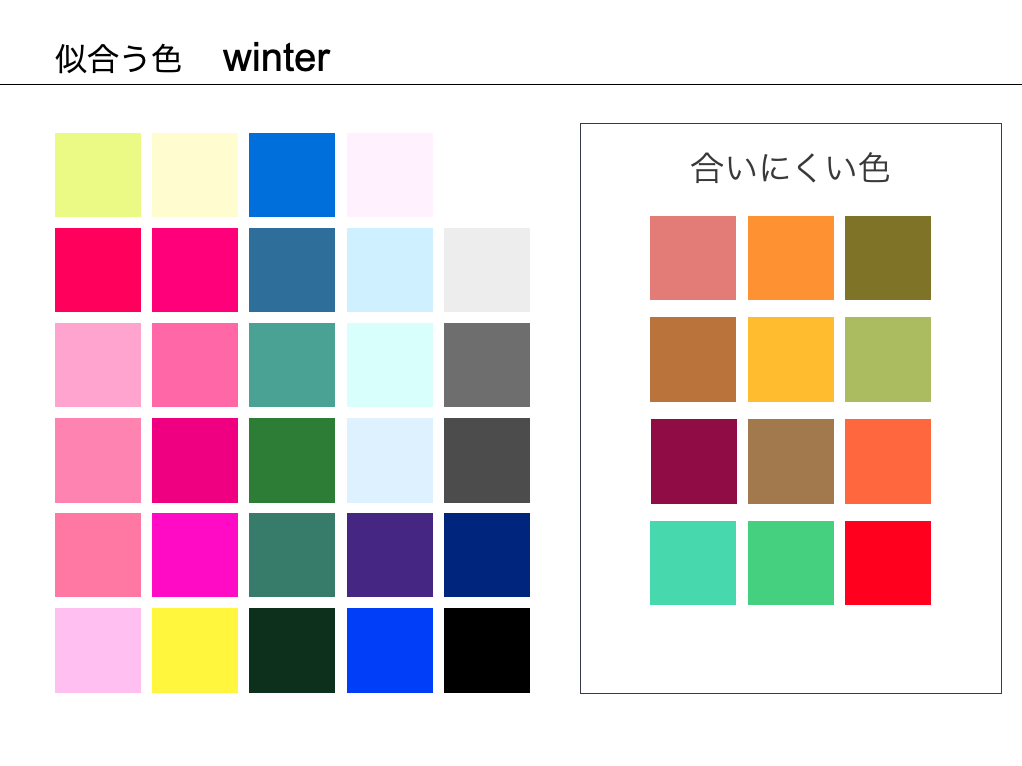Select the bright yellow swatch in bottom row
The width and height of the screenshot is (1022, 766).
coord(195,650)
